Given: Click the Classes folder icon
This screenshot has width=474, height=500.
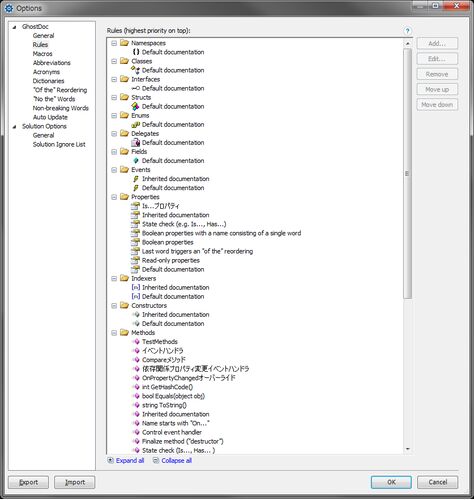Looking at the screenshot, I should point(124,61).
